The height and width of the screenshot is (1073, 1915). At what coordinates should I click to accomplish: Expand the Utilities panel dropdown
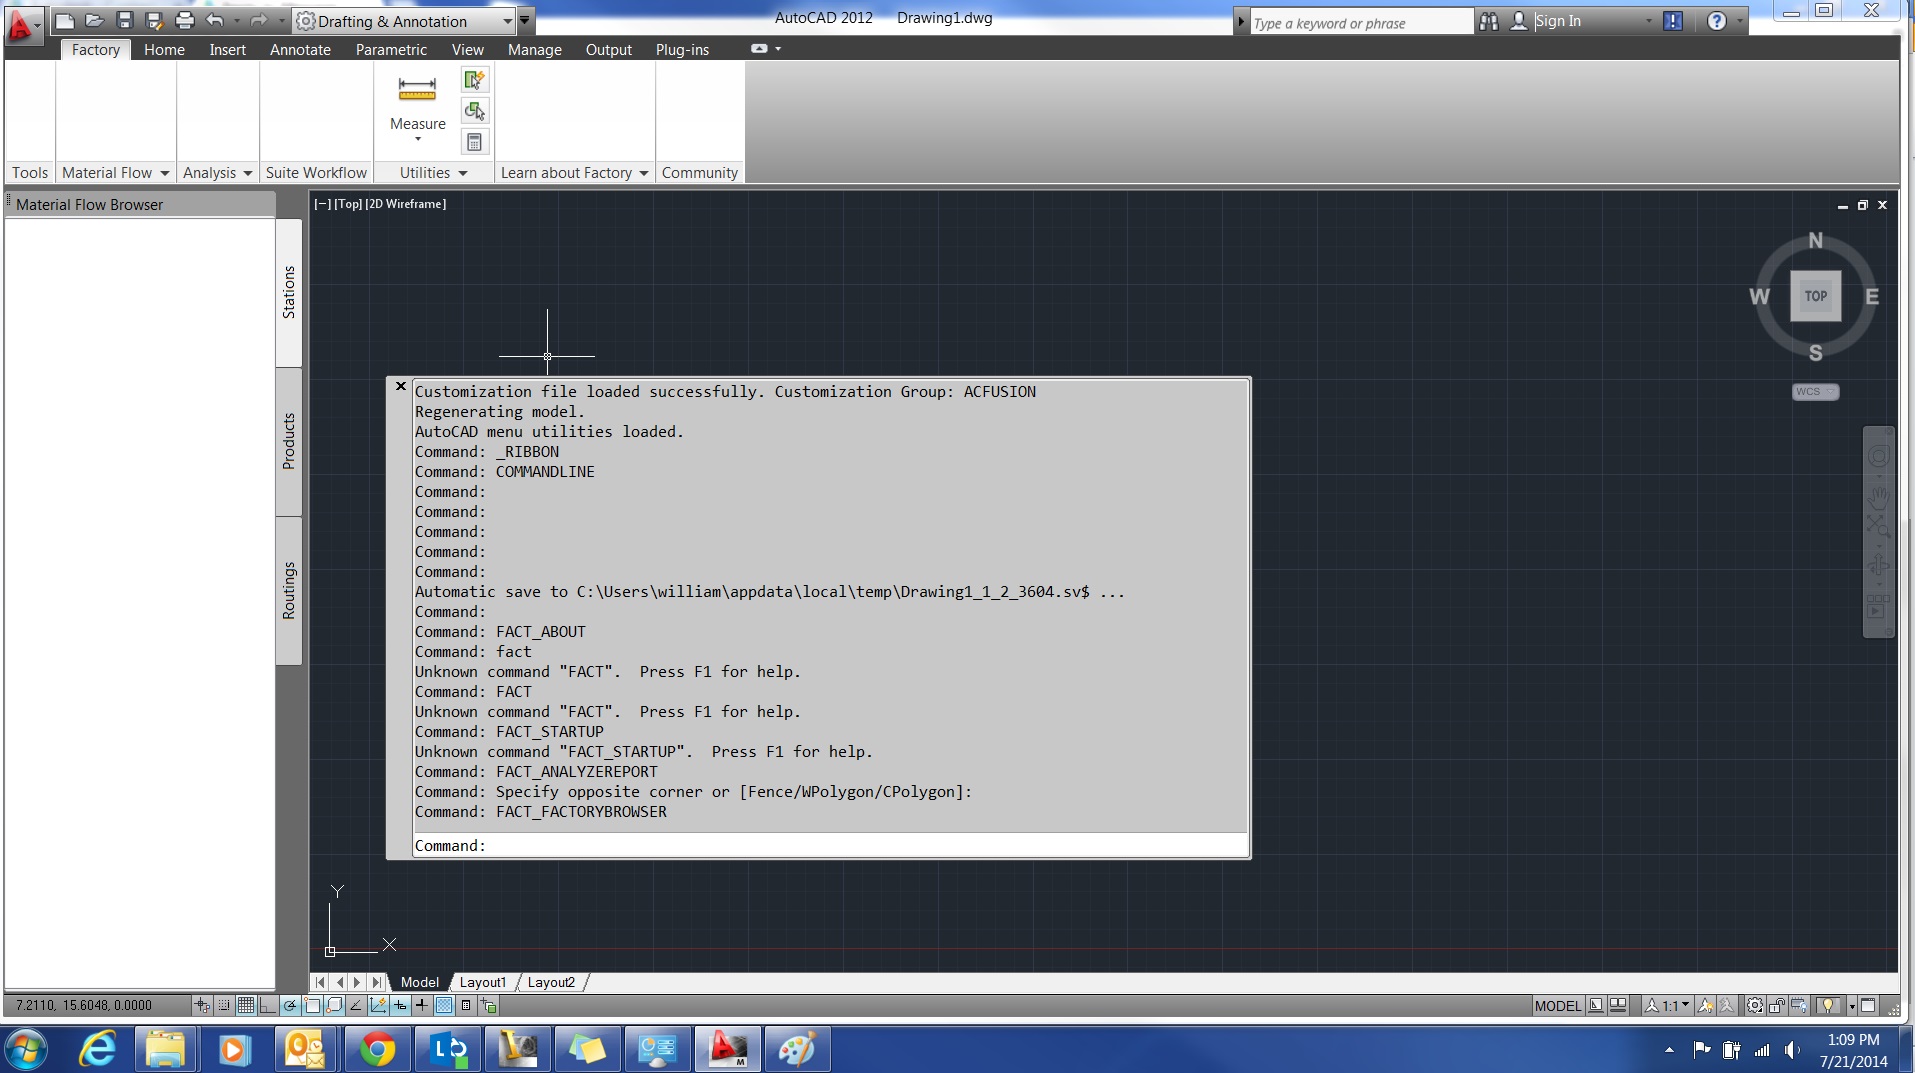(x=463, y=173)
